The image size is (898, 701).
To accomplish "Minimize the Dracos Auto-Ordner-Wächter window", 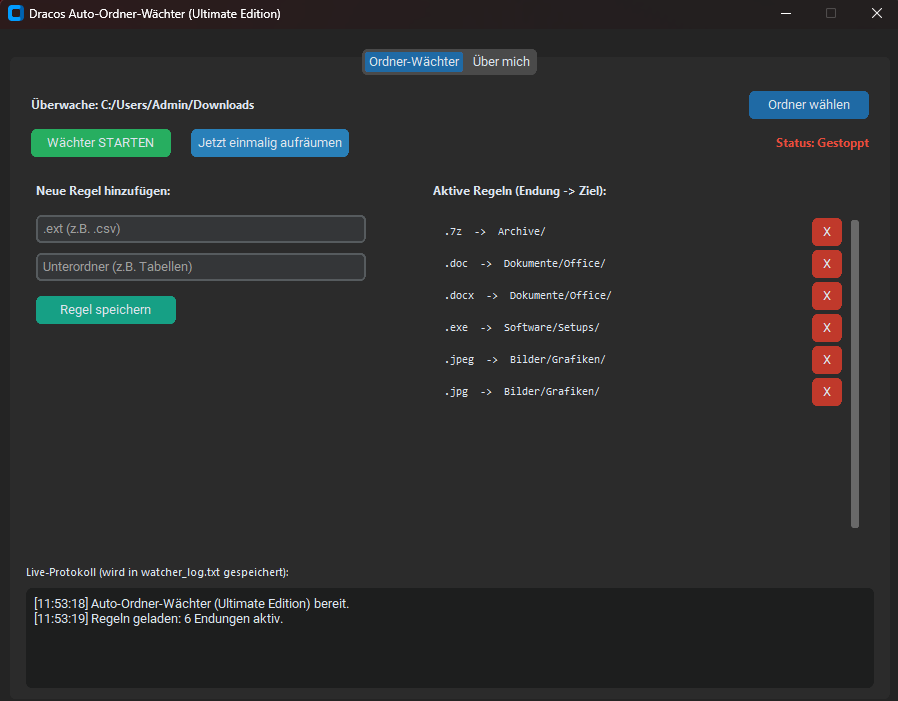I will tap(786, 13).
